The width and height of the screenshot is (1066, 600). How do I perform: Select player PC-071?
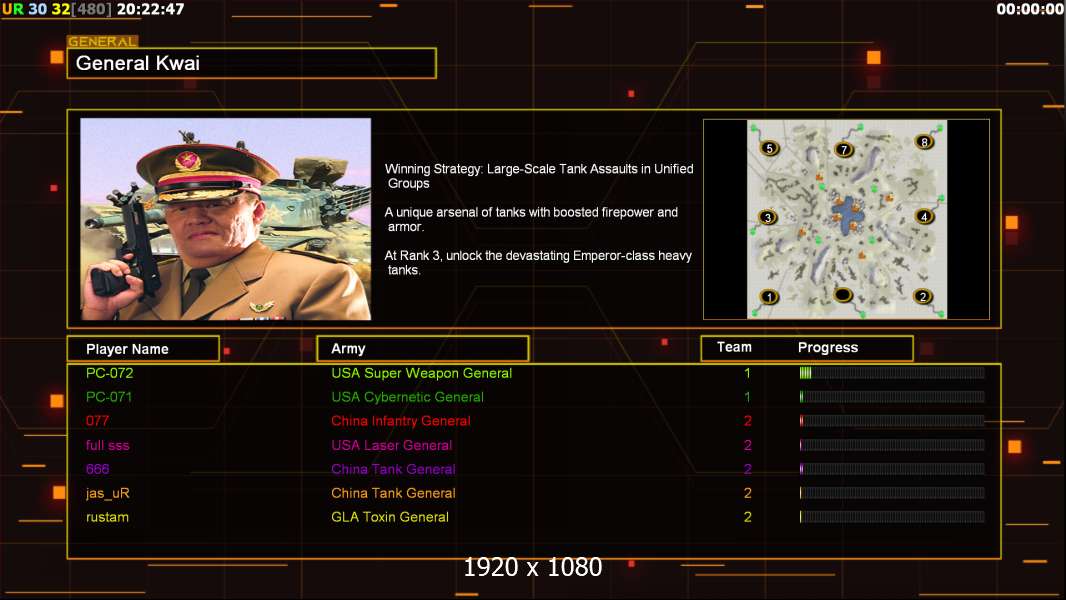[x=109, y=397]
